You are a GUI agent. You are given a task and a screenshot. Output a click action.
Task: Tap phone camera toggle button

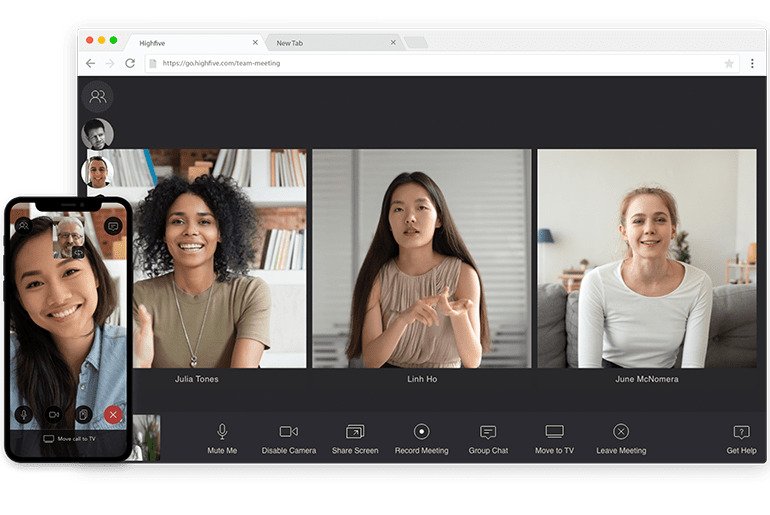pos(53,414)
